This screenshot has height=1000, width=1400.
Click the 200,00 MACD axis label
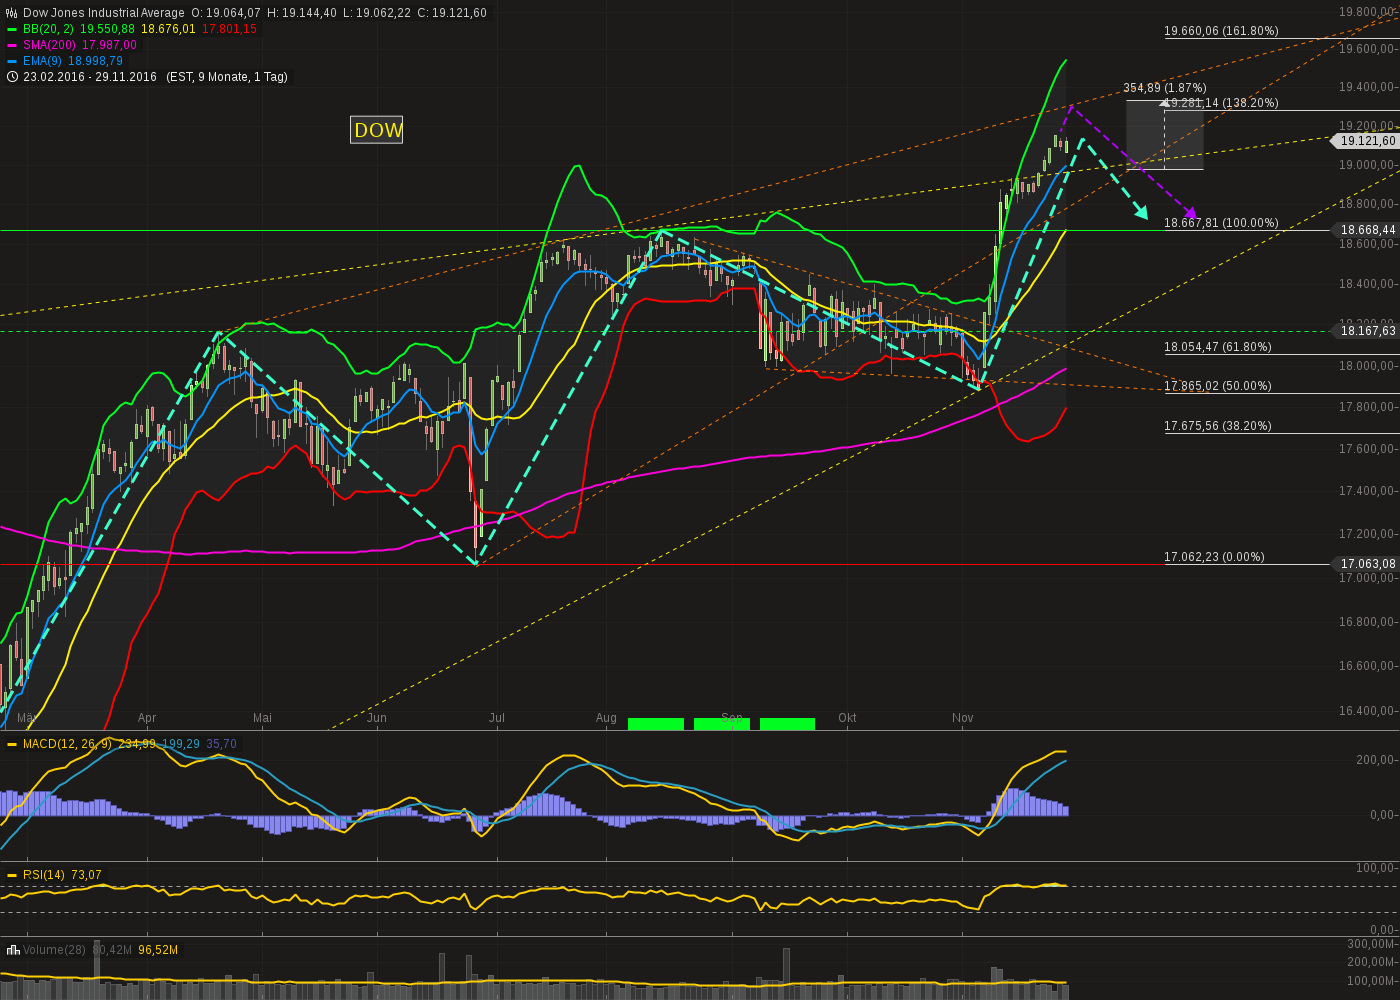[x=1375, y=760]
